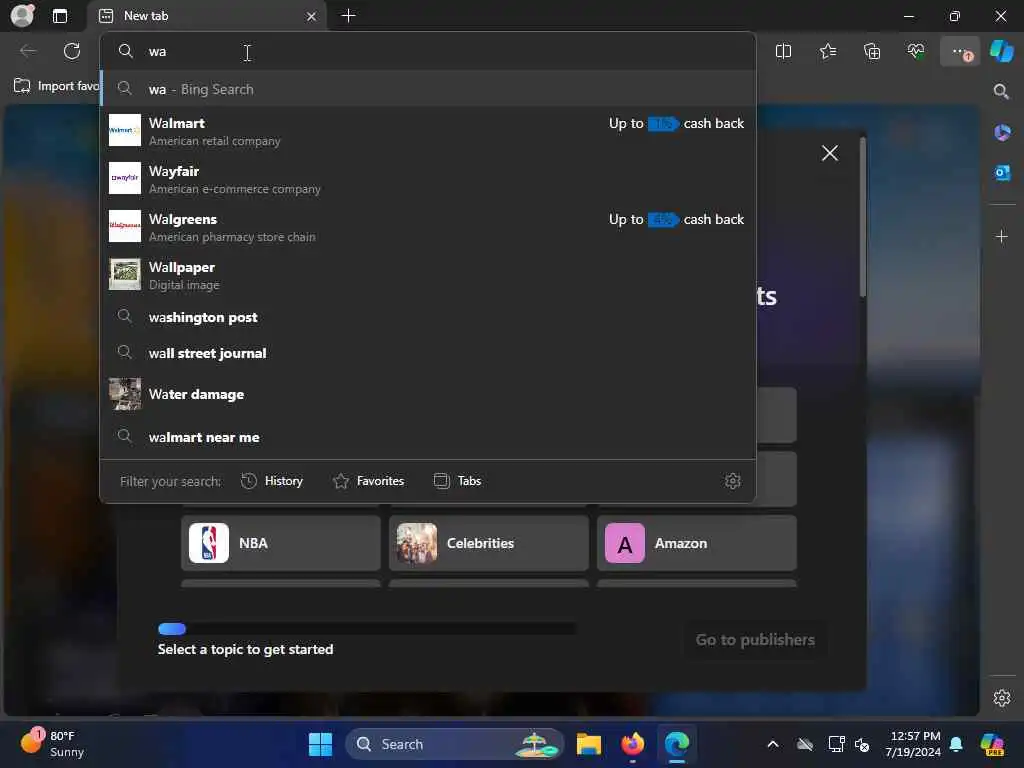Open the profile avatar icon
This screenshot has width=1024, height=768.
[x=22, y=16]
